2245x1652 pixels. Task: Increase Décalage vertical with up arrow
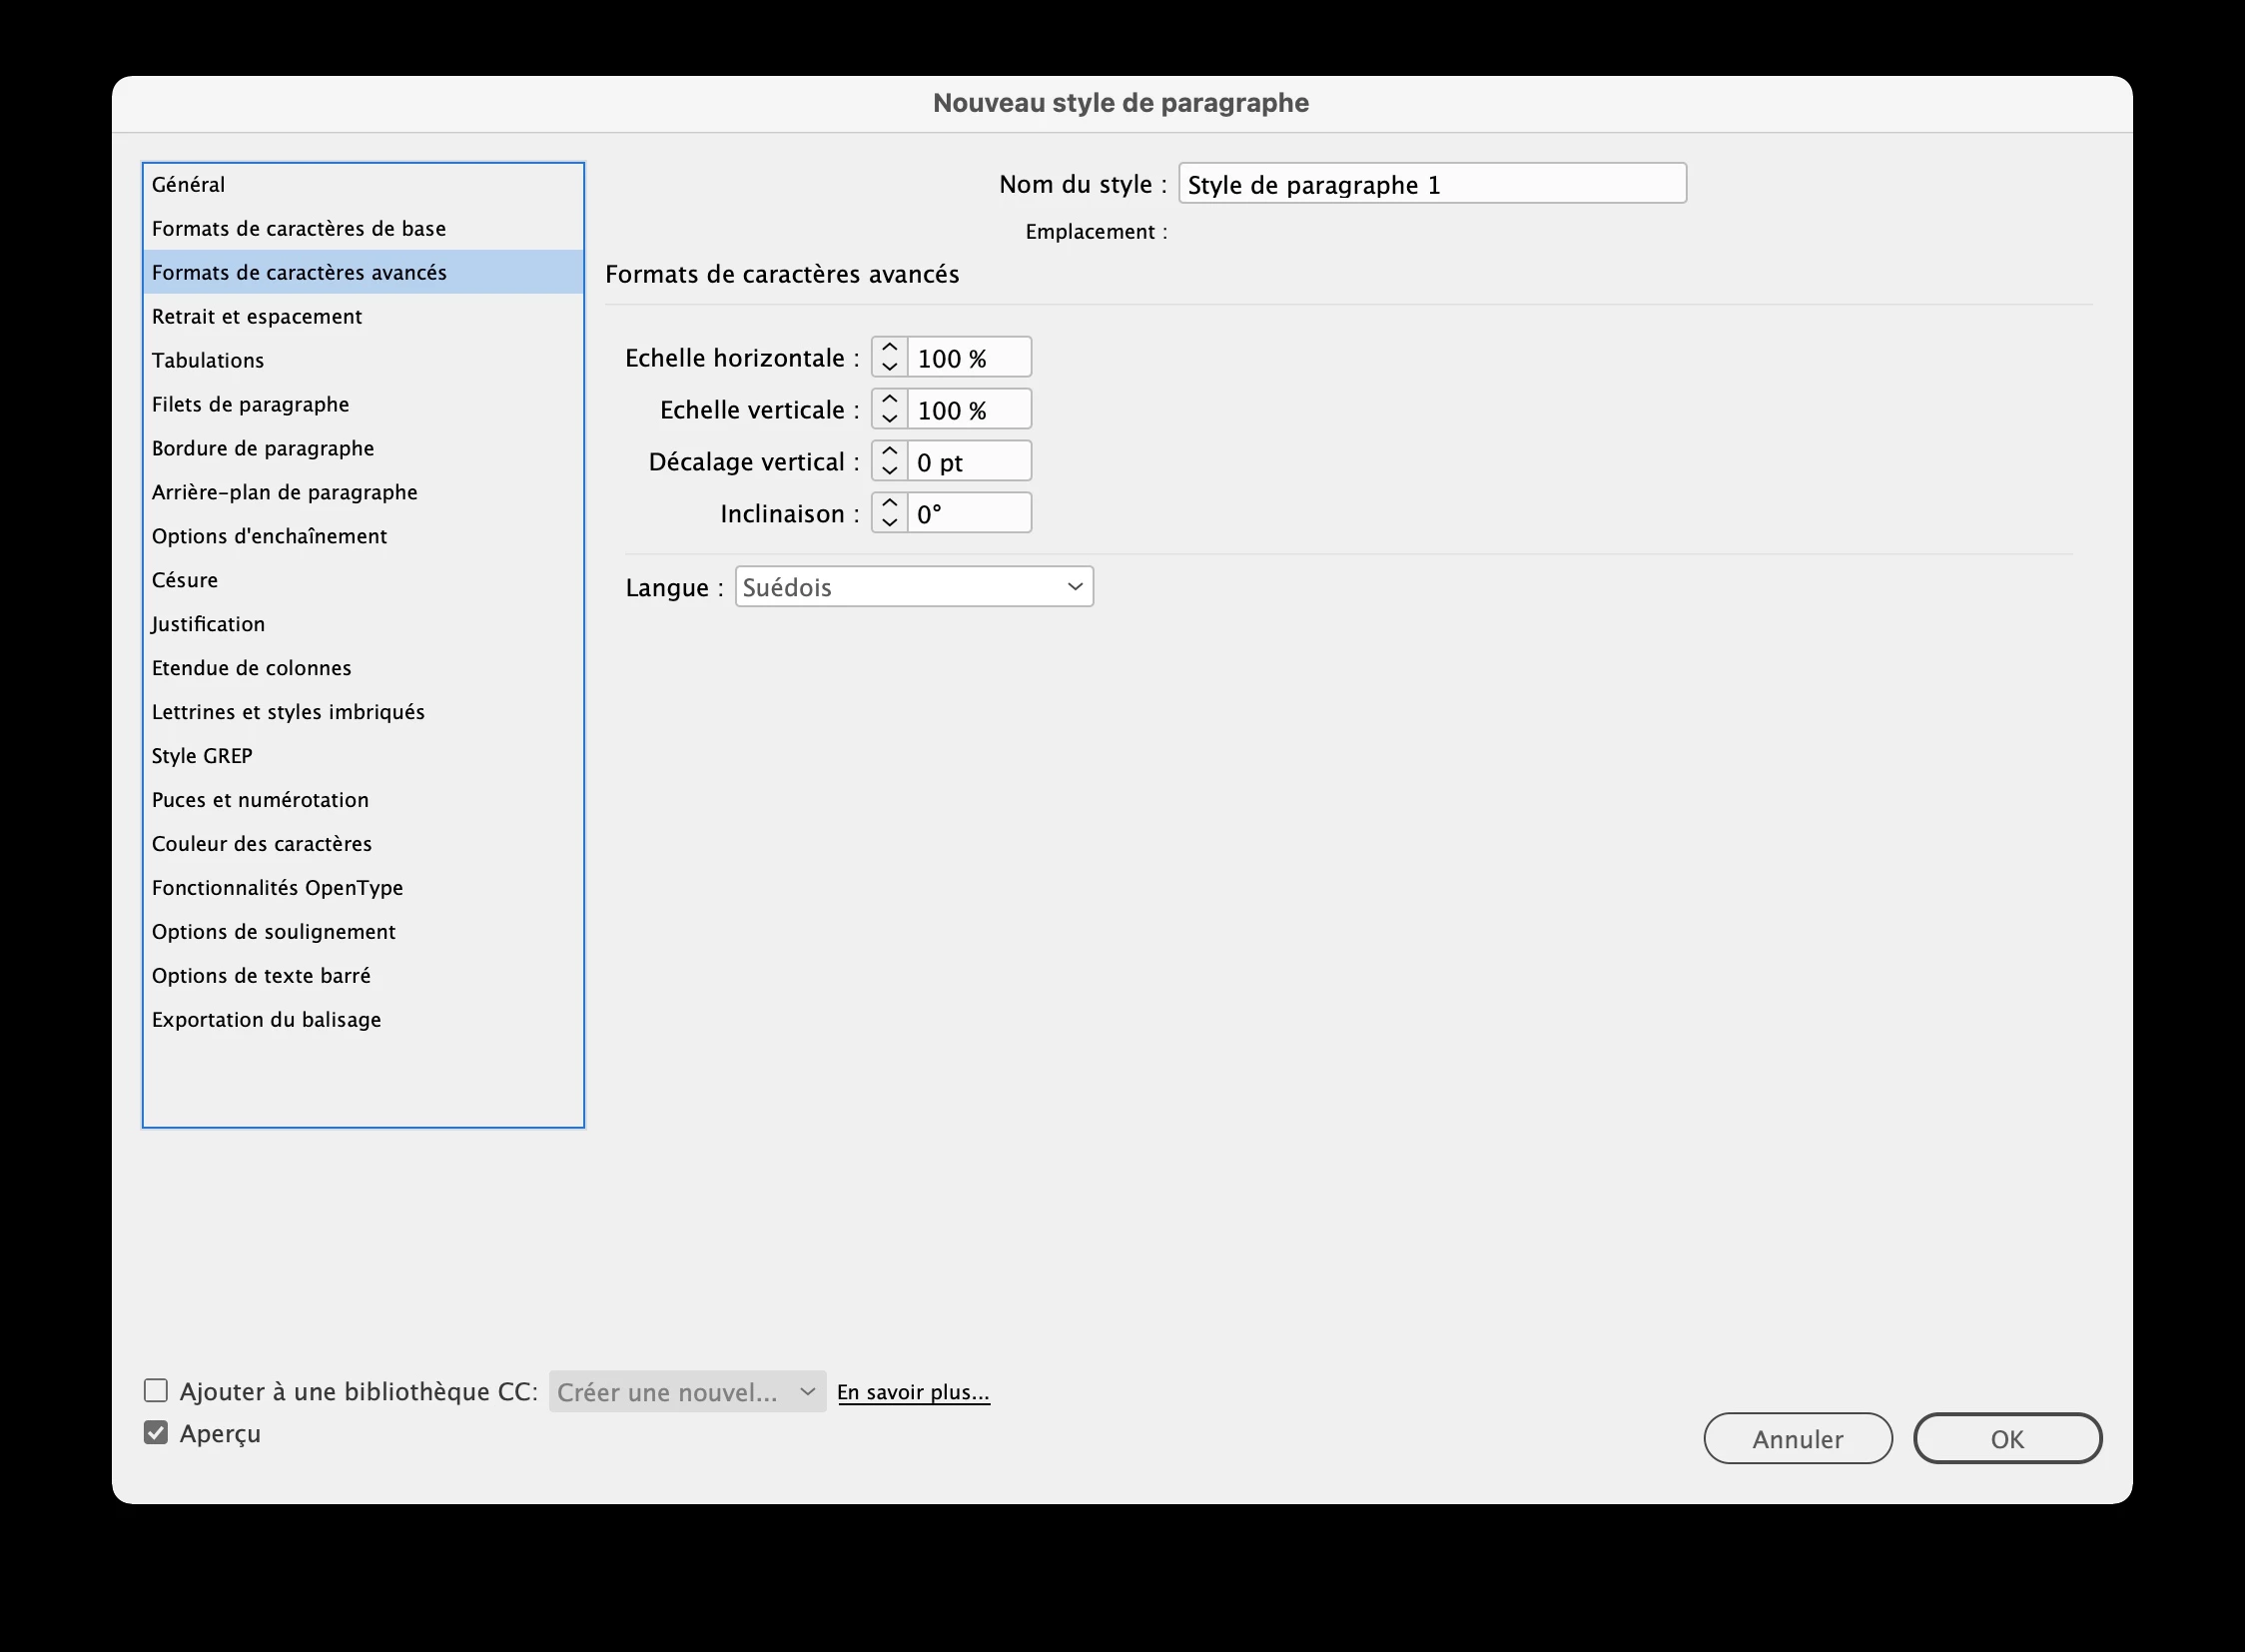tap(889, 452)
